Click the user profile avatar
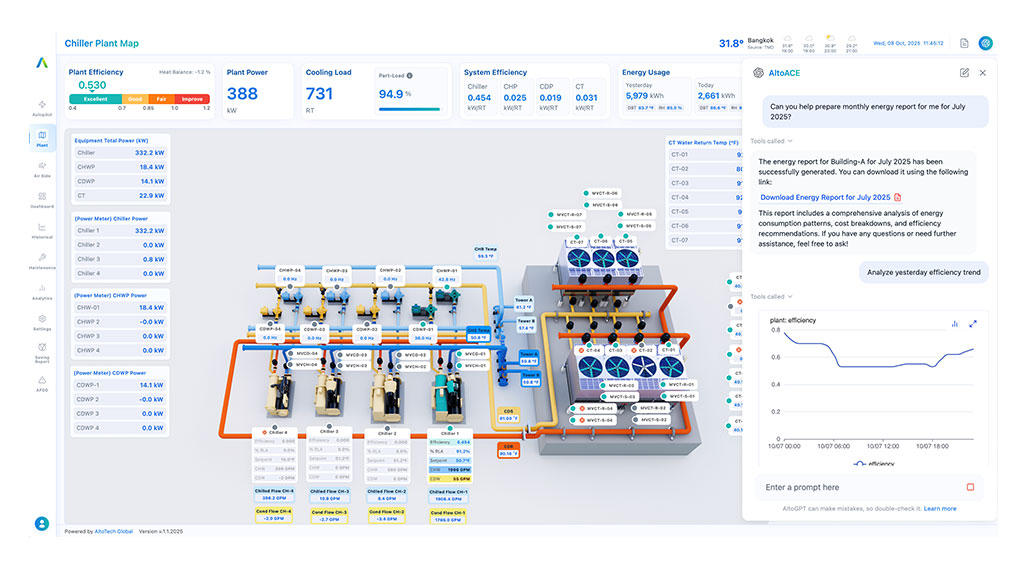Screen dimensions: 1024x570 [42, 523]
